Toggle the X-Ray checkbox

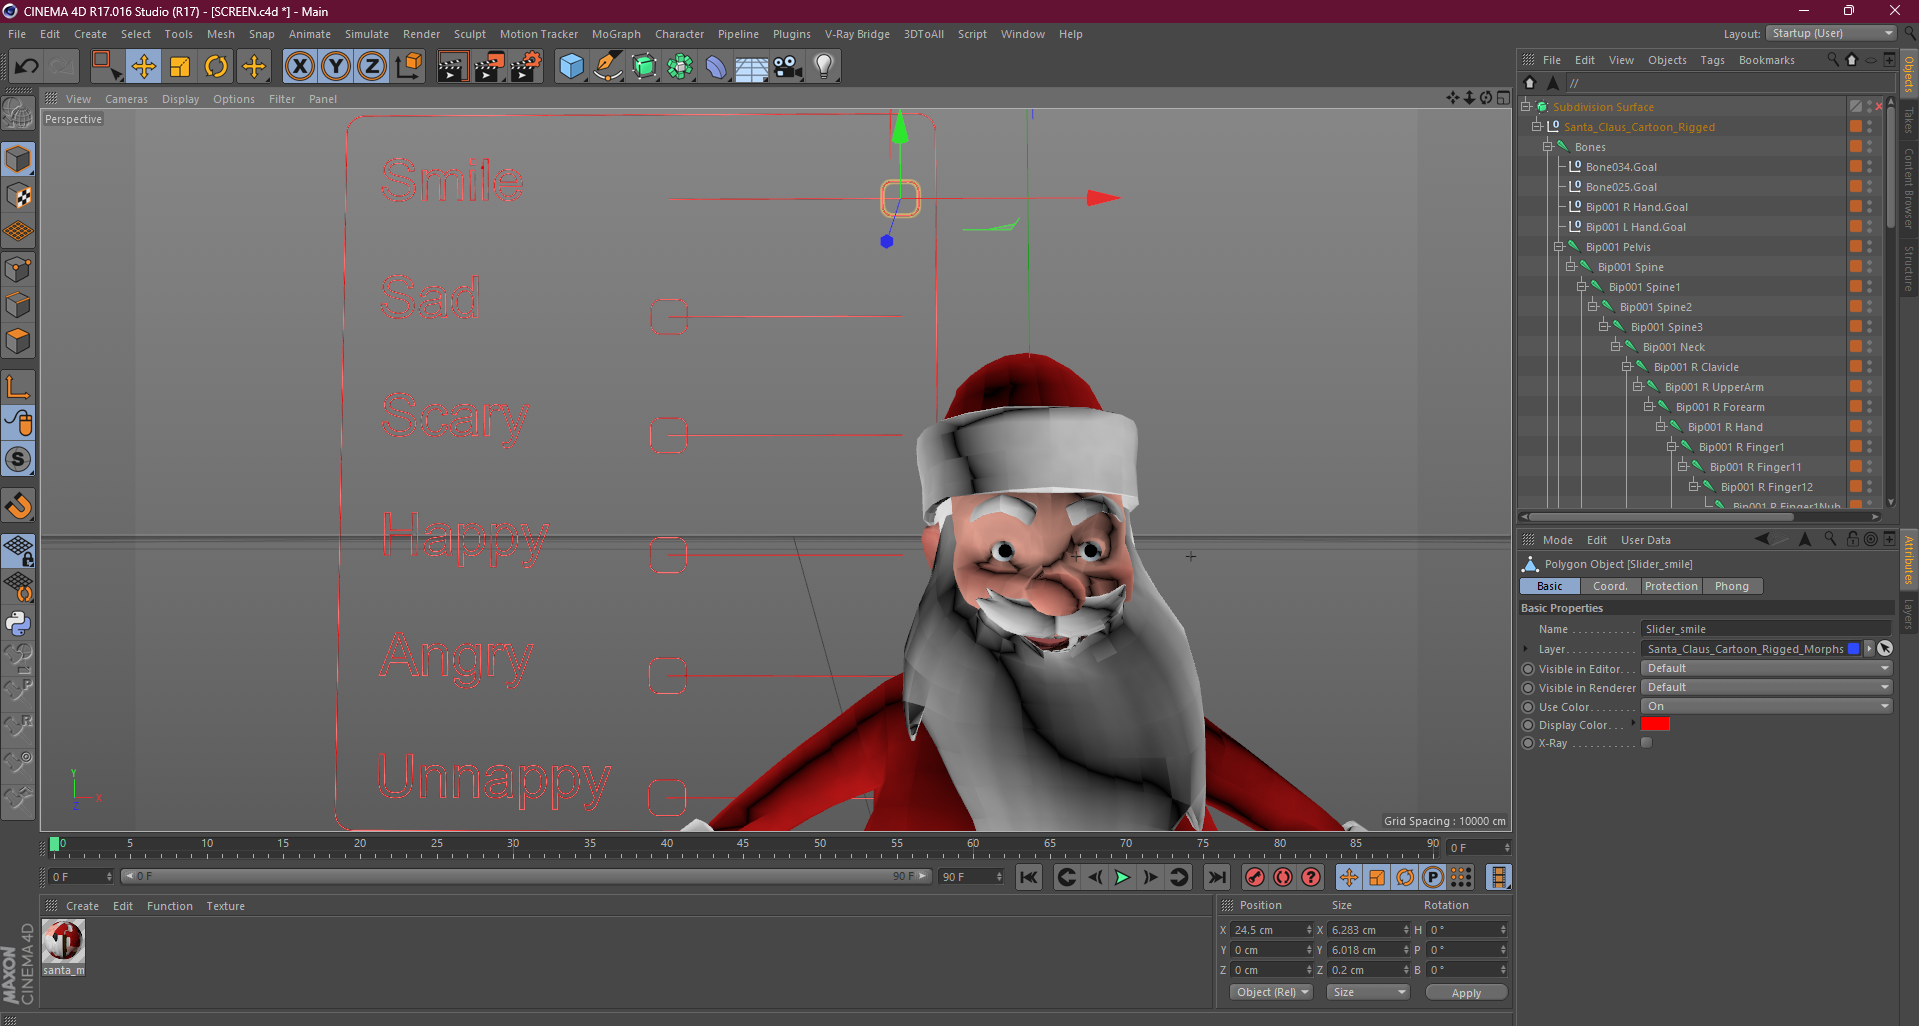coord(1647,743)
